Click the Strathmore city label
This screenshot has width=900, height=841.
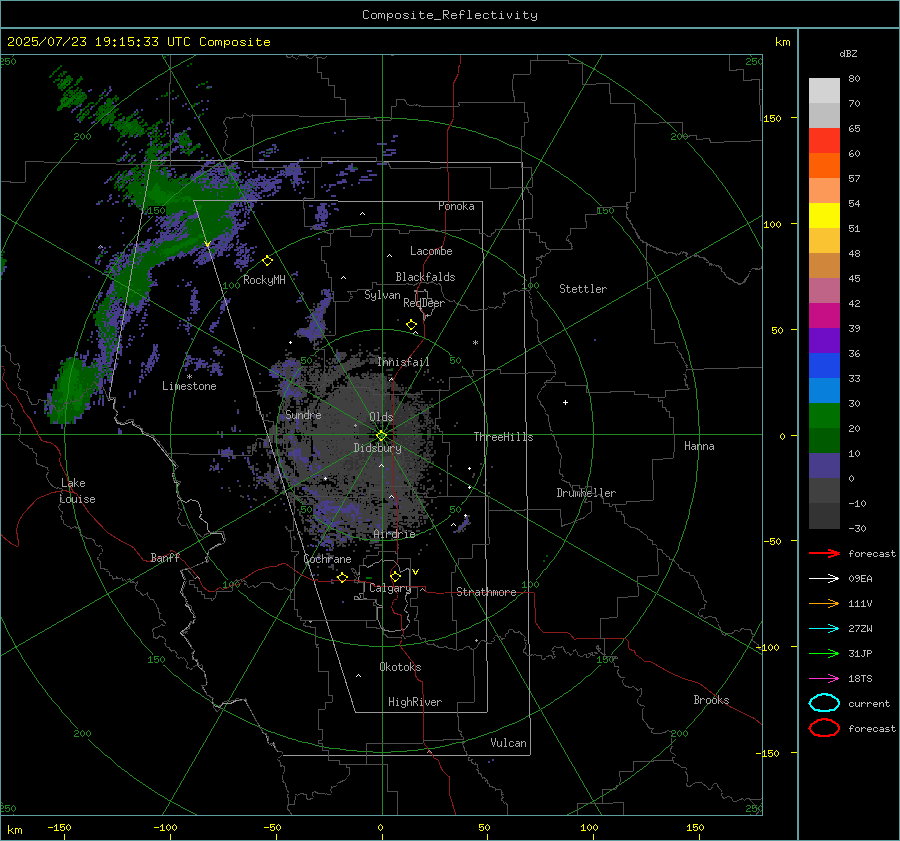click(x=486, y=592)
